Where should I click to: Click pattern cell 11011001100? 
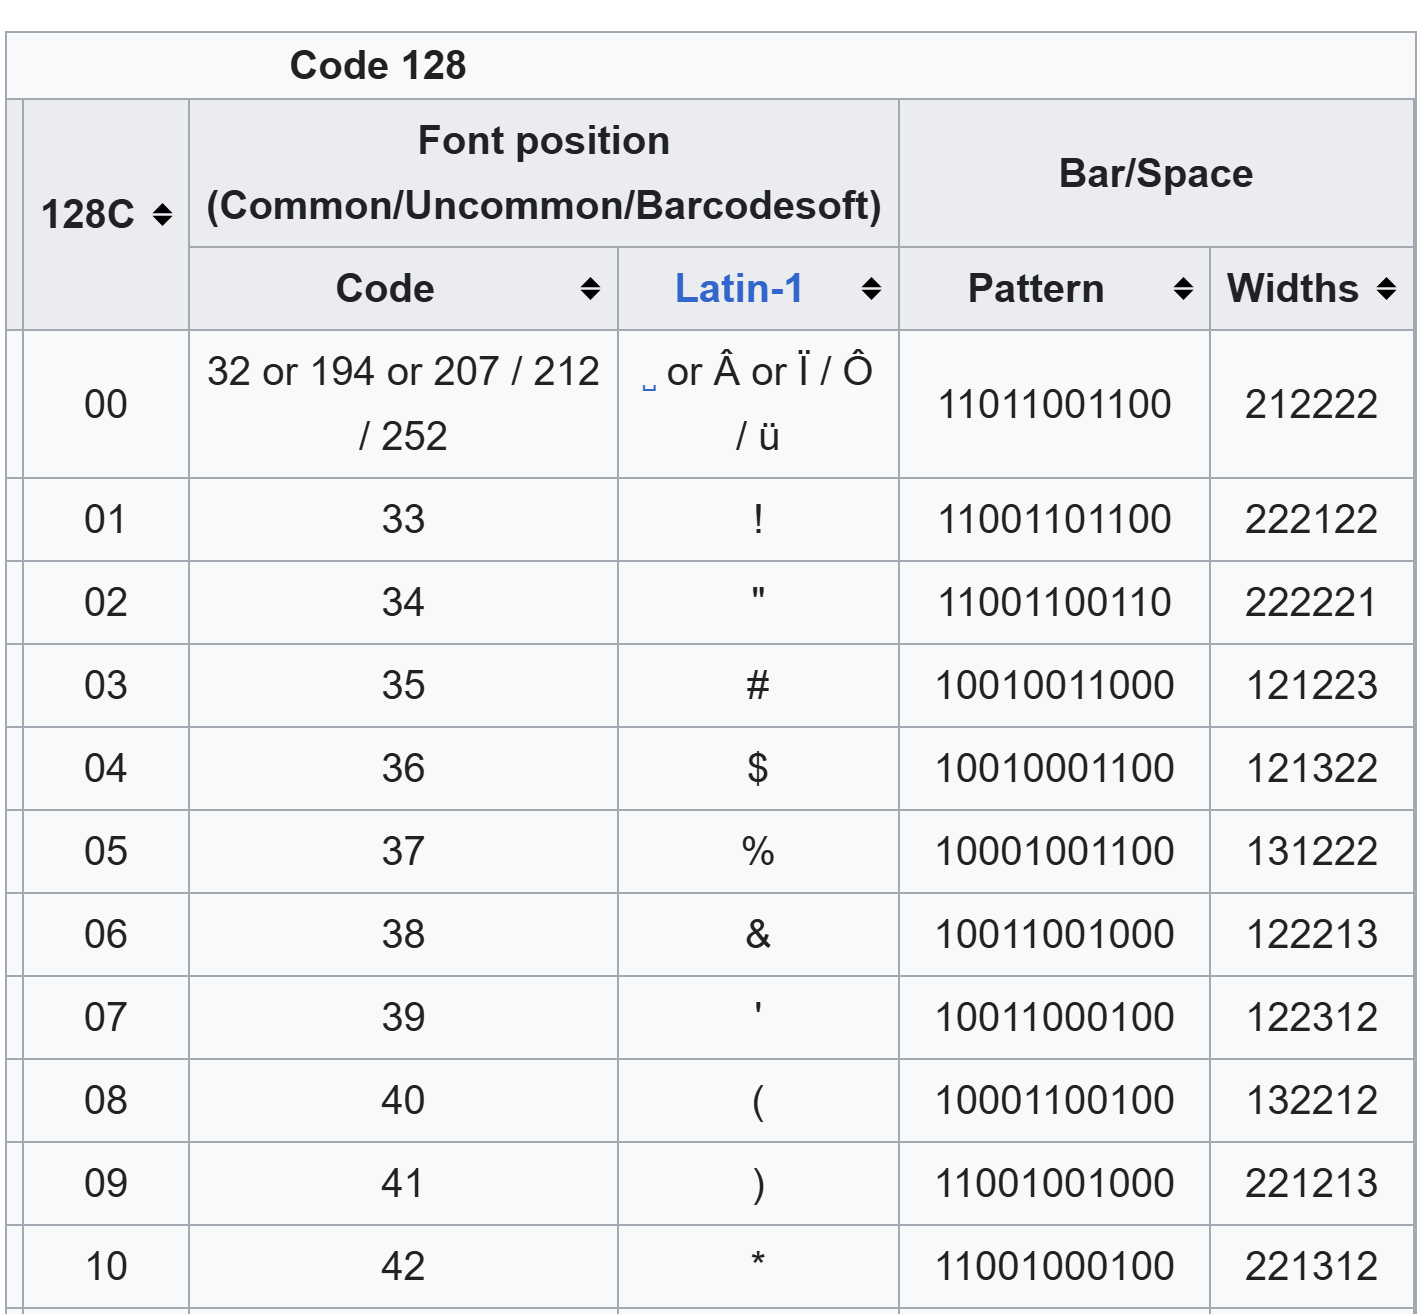click(1054, 404)
